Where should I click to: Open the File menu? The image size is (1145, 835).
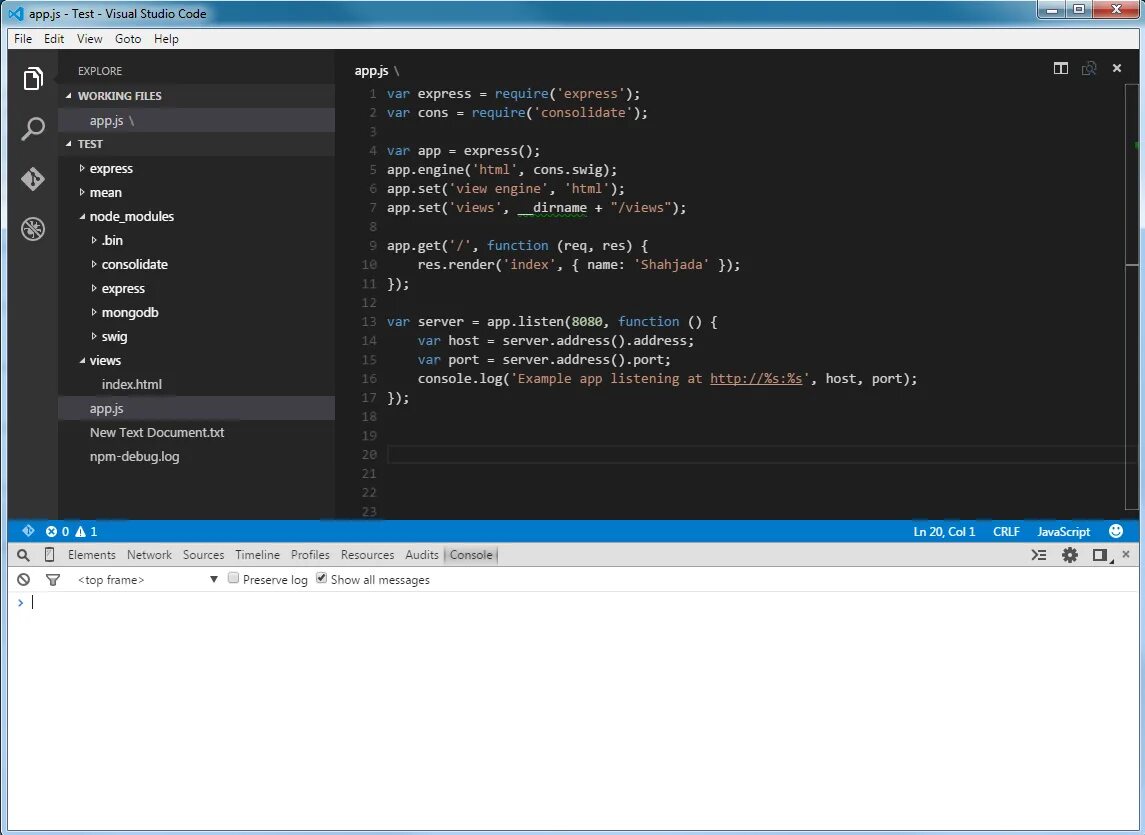pos(23,39)
